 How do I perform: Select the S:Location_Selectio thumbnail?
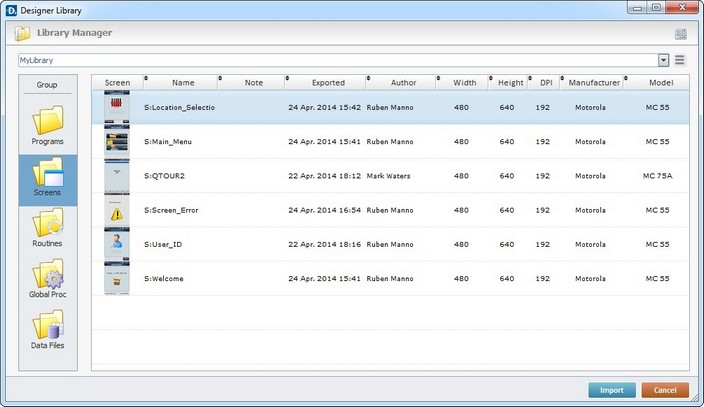[117, 107]
